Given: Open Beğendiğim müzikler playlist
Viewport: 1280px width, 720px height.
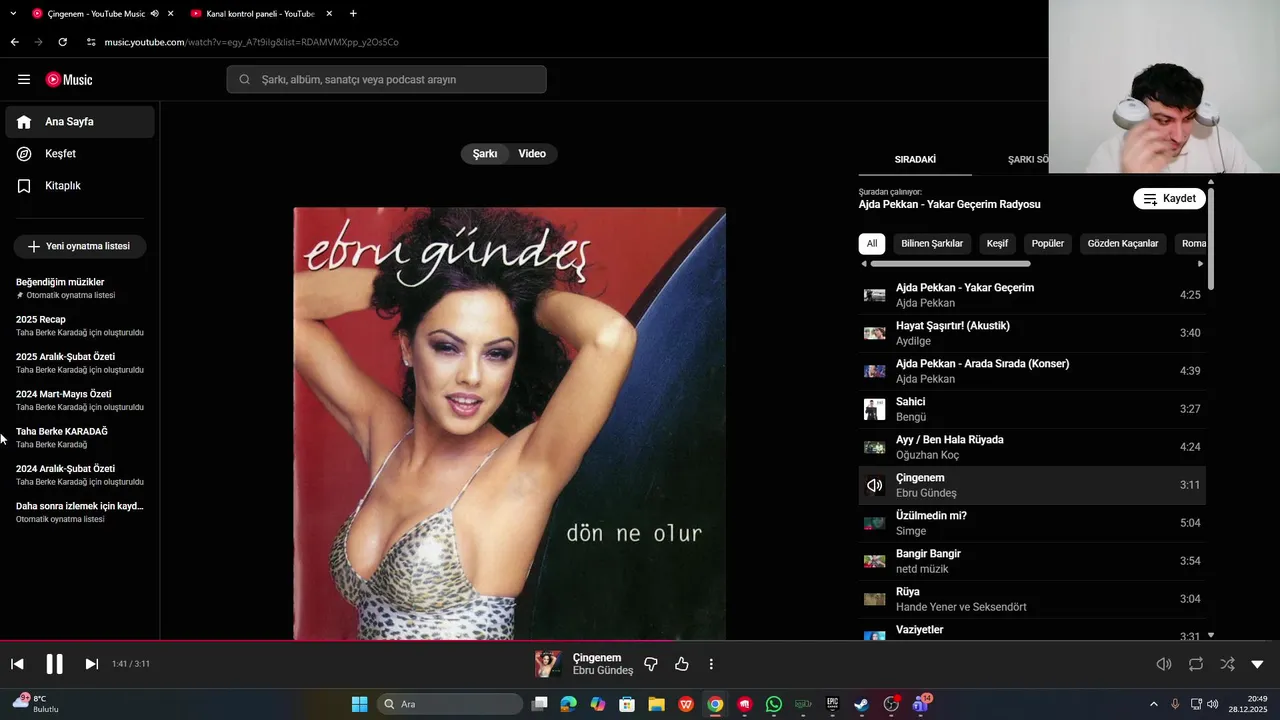Looking at the screenshot, I should coord(80,288).
